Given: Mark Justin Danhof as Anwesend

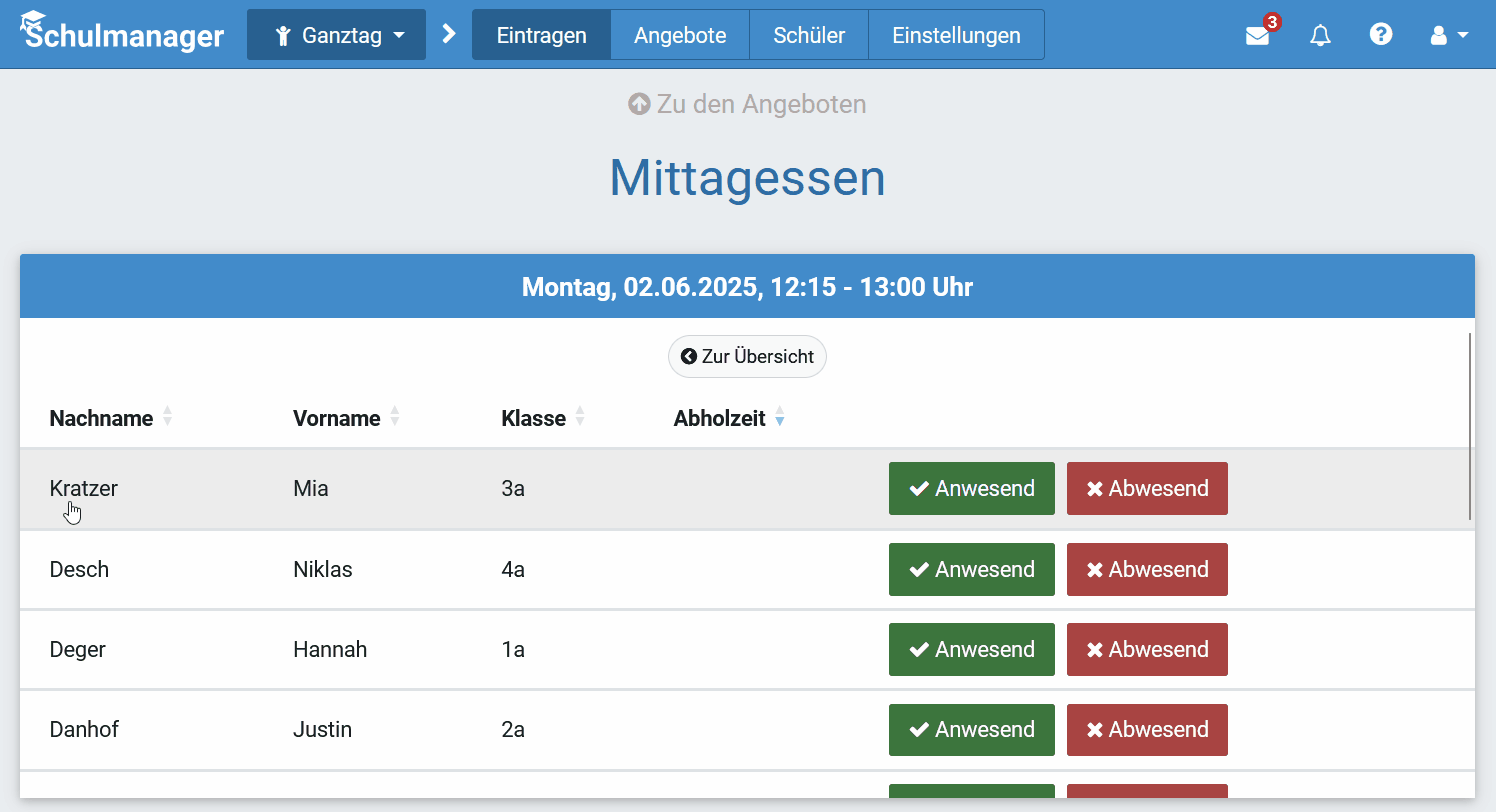Looking at the screenshot, I should (971, 729).
